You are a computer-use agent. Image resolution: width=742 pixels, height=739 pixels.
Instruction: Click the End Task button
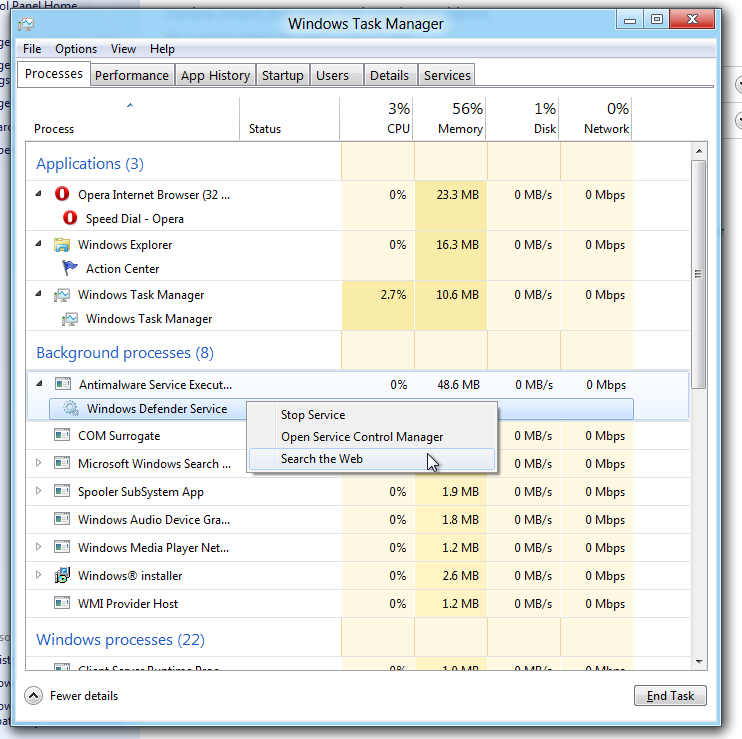click(x=670, y=695)
